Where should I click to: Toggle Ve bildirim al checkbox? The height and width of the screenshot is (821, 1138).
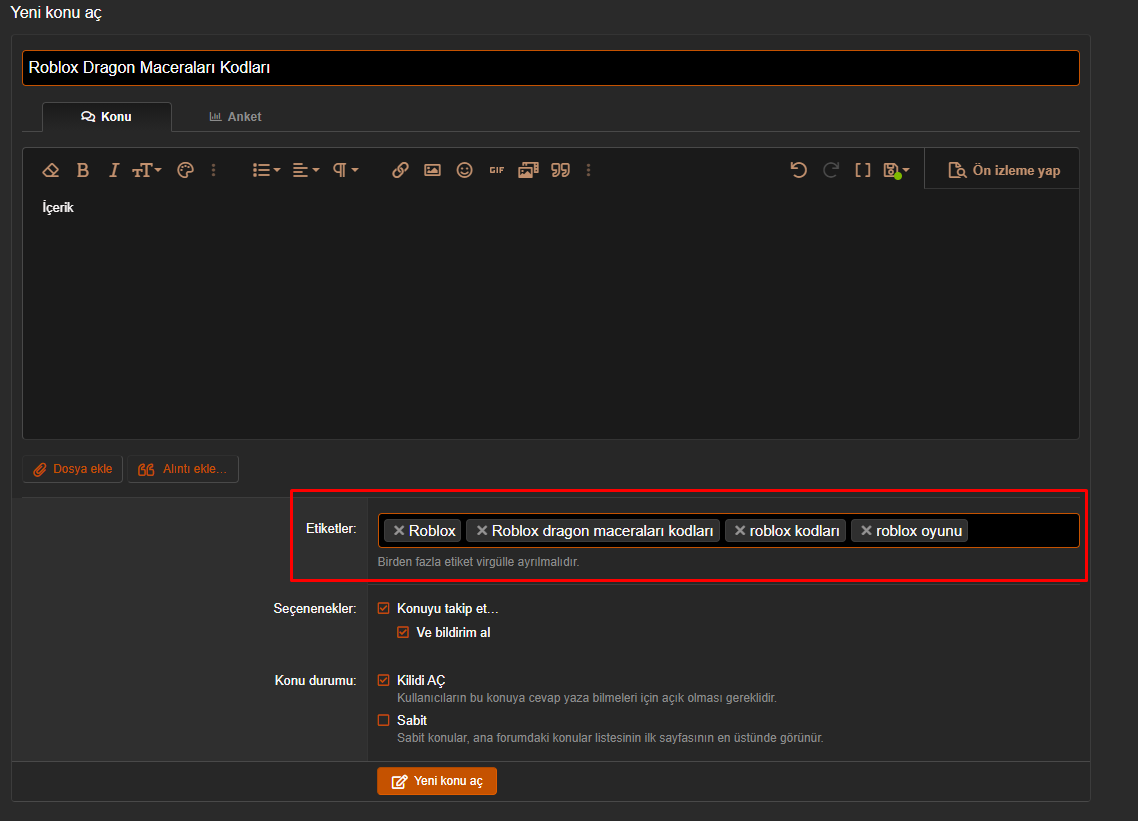[403, 632]
